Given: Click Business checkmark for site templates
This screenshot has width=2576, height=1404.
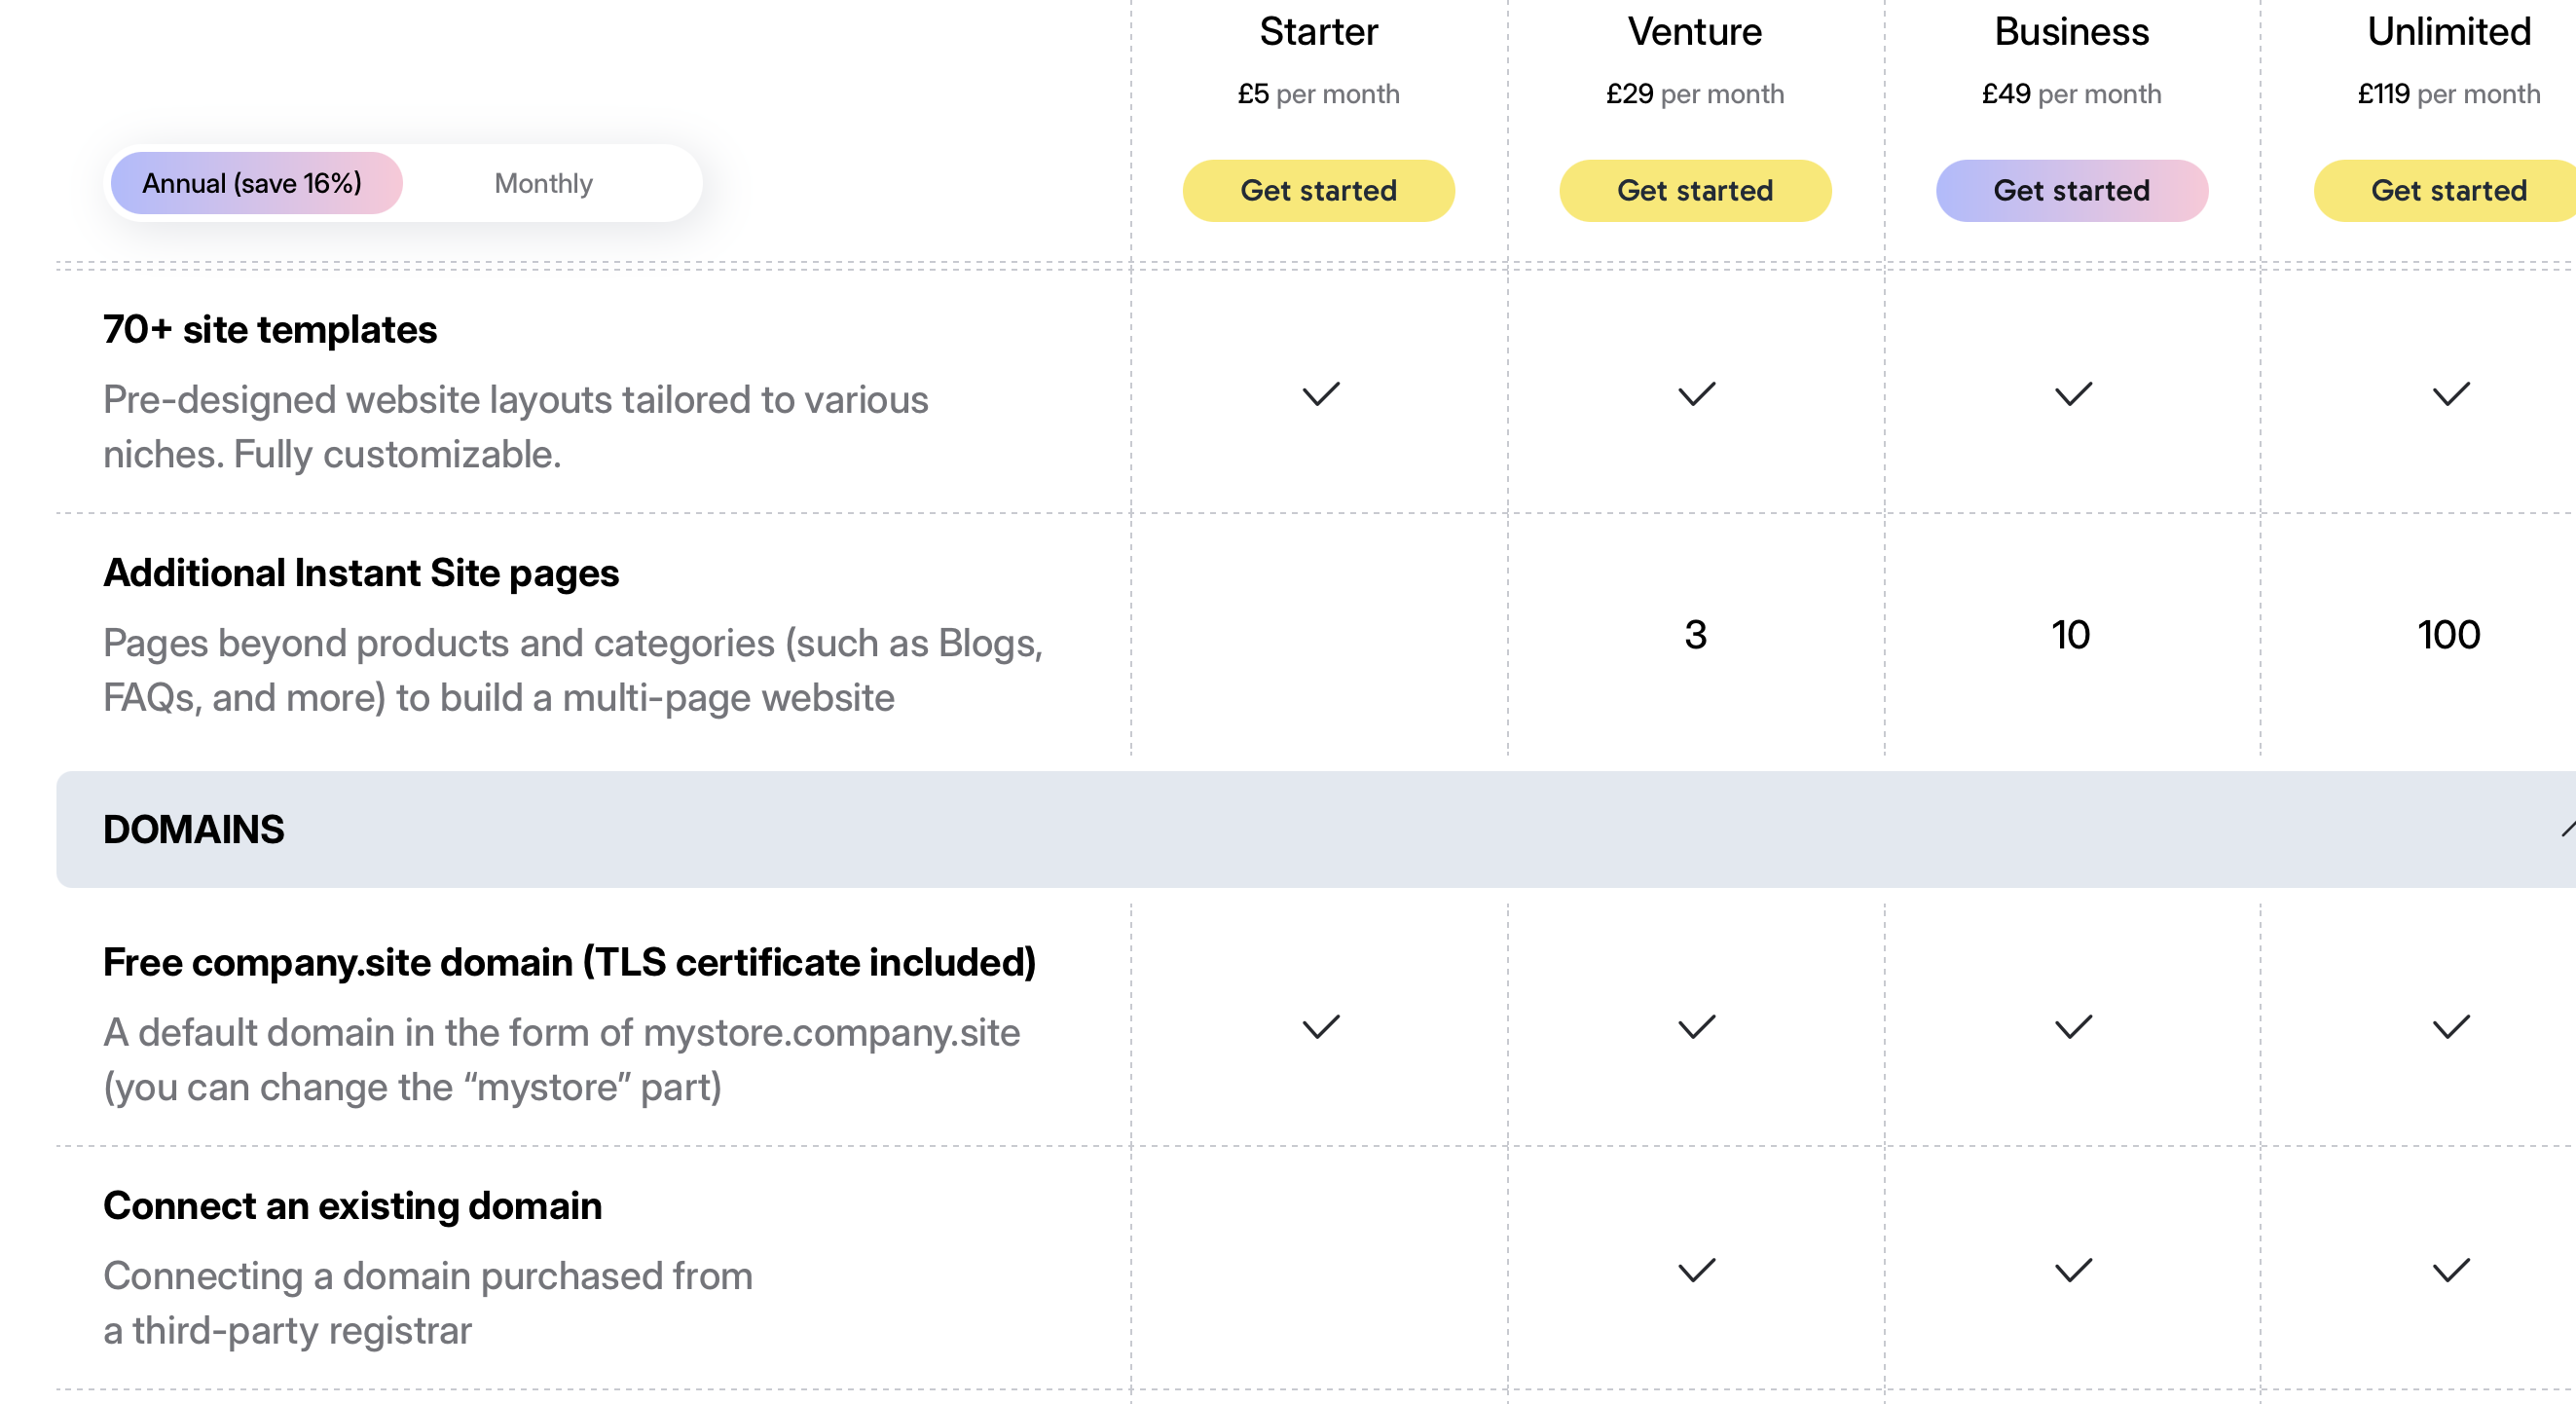Looking at the screenshot, I should (x=2072, y=394).
